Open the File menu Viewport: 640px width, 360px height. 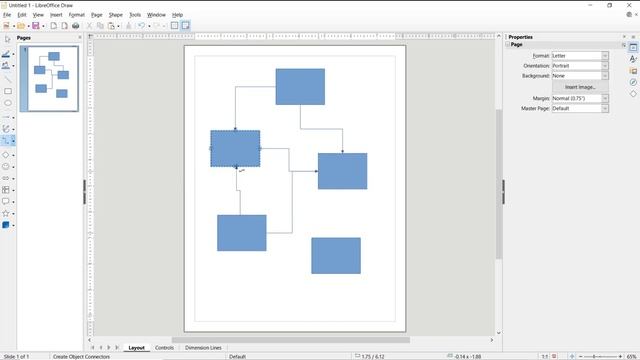[x=7, y=15]
